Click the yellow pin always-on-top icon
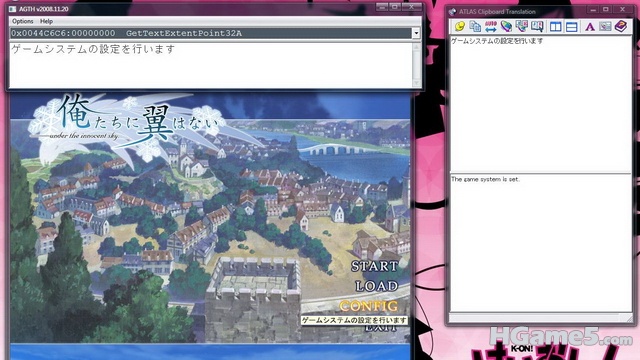The width and height of the screenshot is (640, 360). coord(460,27)
